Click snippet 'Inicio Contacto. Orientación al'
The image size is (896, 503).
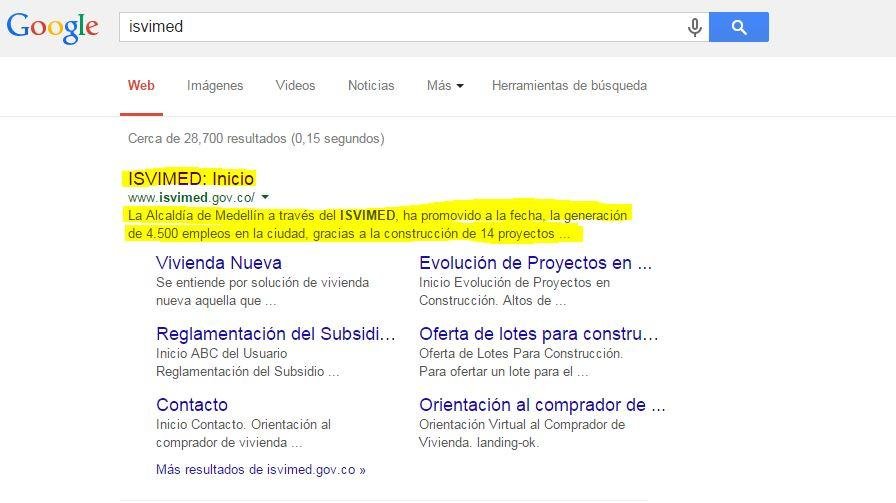(x=243, y=424)
